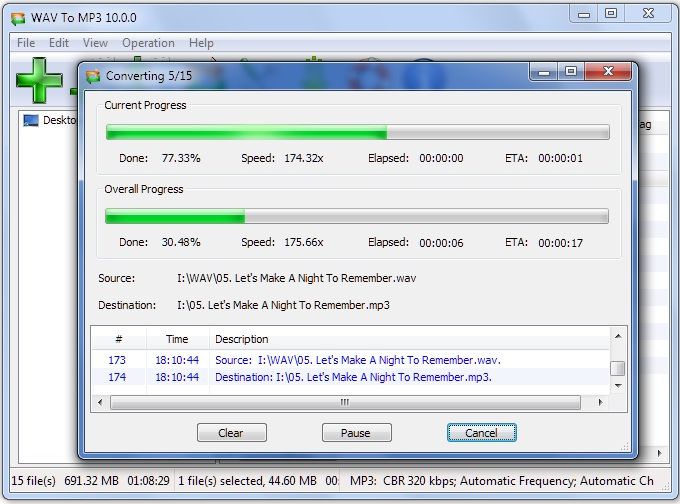Click the Overall Progress bar
680x504 pixels.
(x=357, y=216)
